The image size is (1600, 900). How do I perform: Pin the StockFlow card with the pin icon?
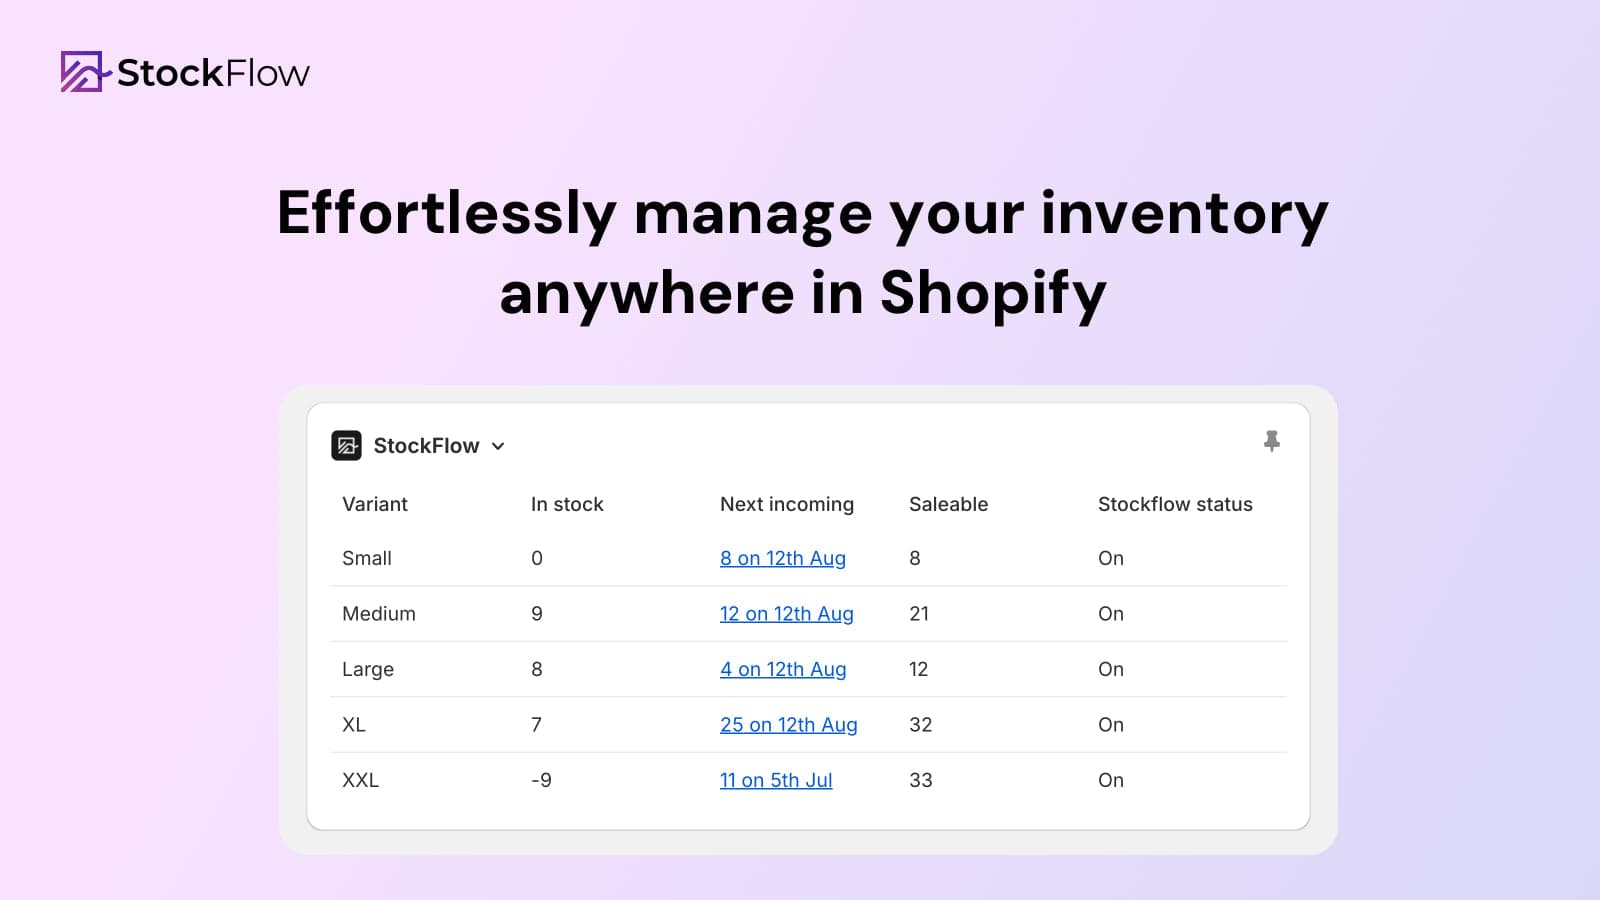tap(1271, 441)
